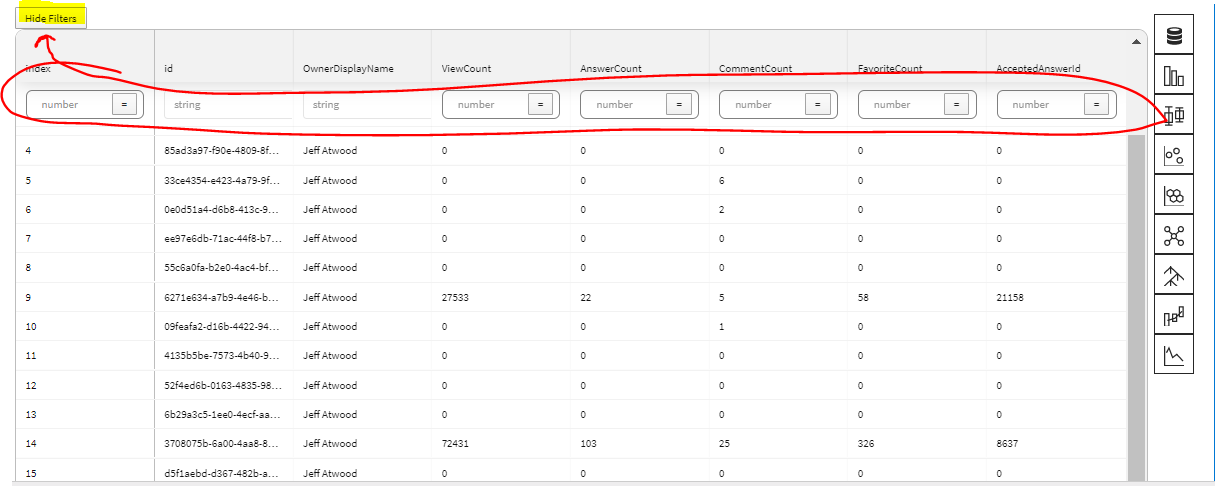Select the bar chart visualization icon
Image resolution: width=1215 pixels, height=486 pixels.
click(x=1174, y=75)
